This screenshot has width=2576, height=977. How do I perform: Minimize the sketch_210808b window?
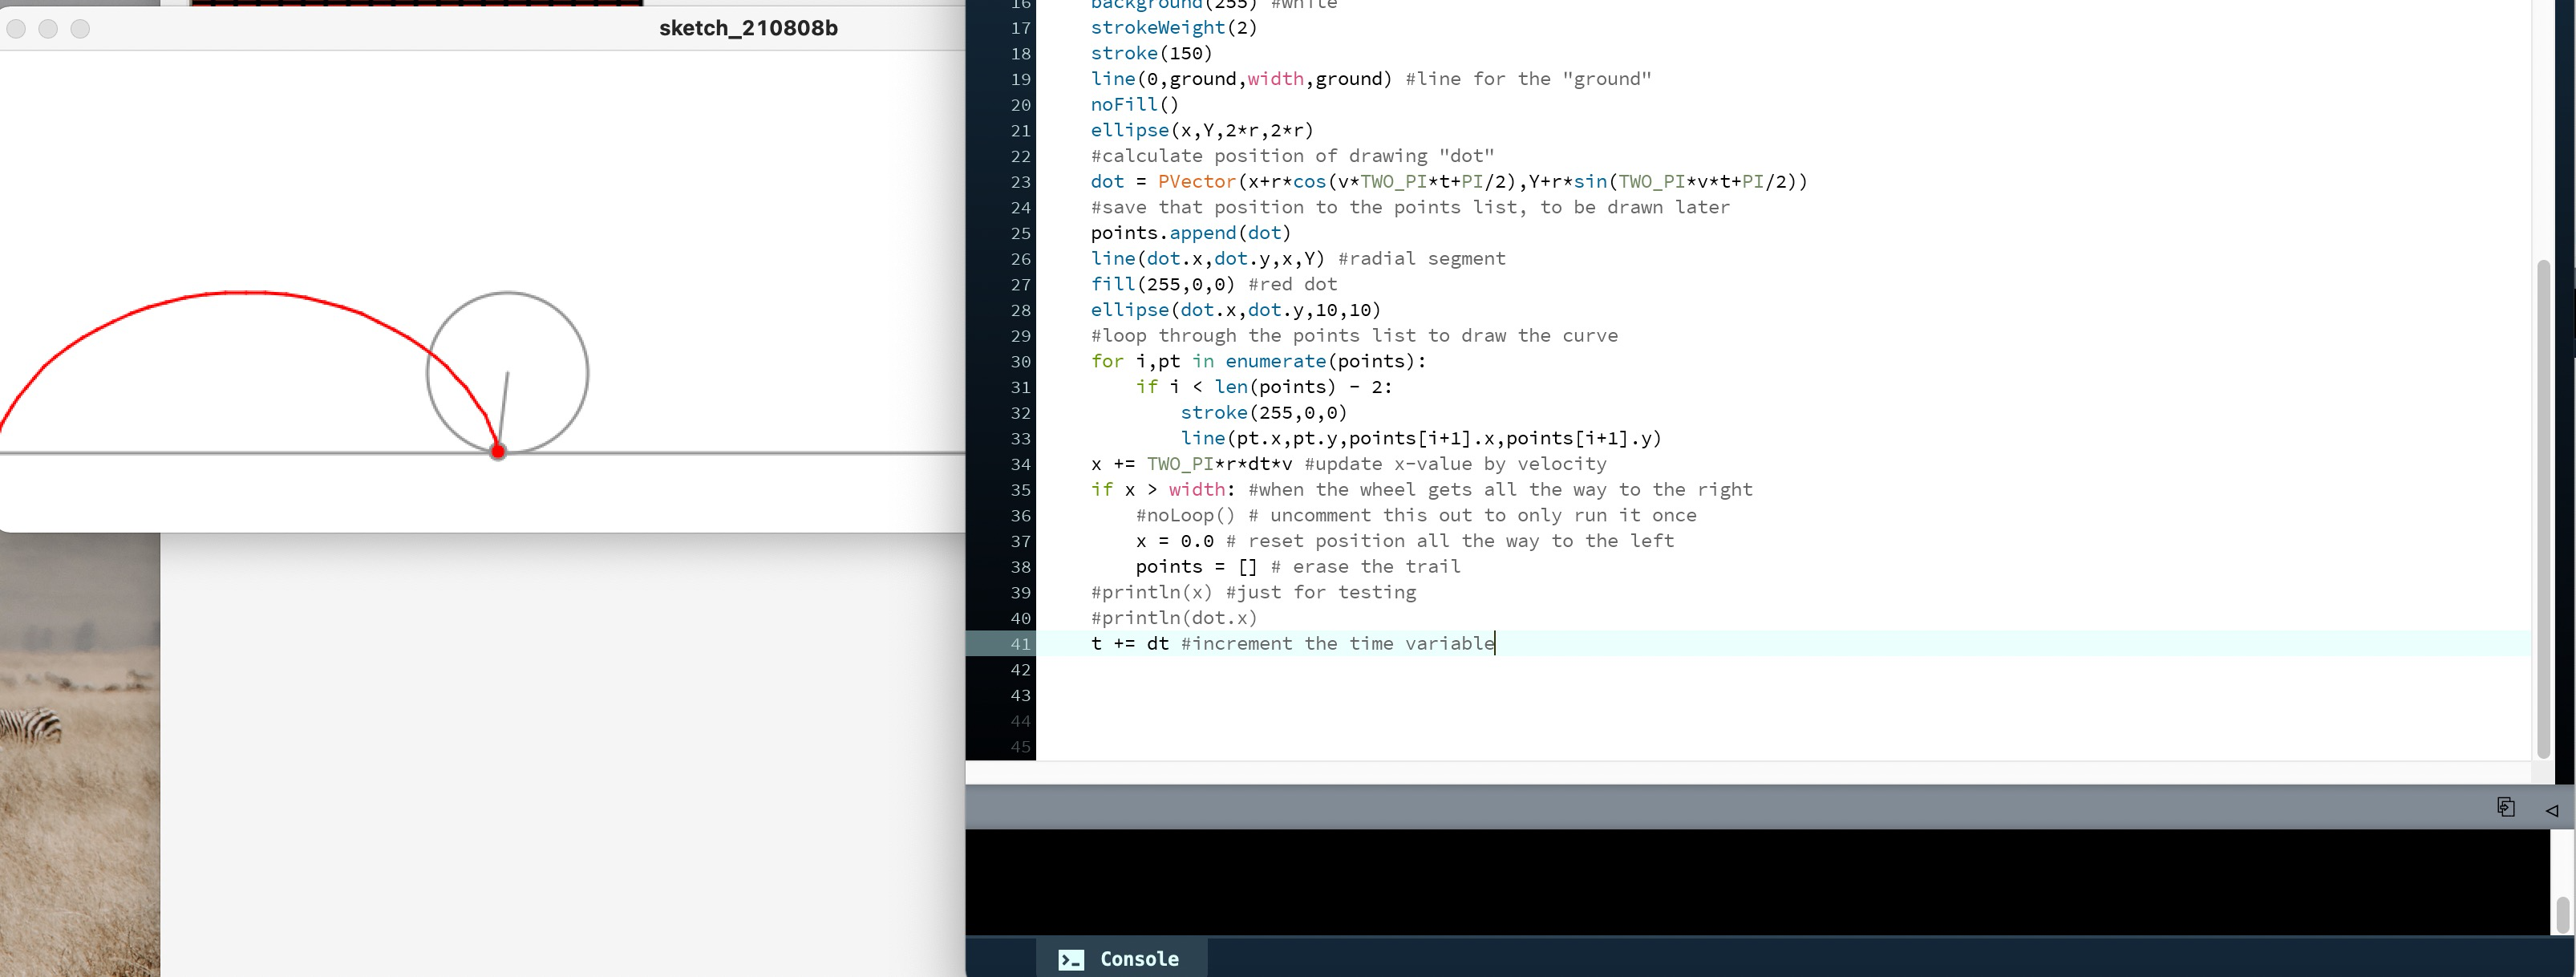[x=48, y=29]
